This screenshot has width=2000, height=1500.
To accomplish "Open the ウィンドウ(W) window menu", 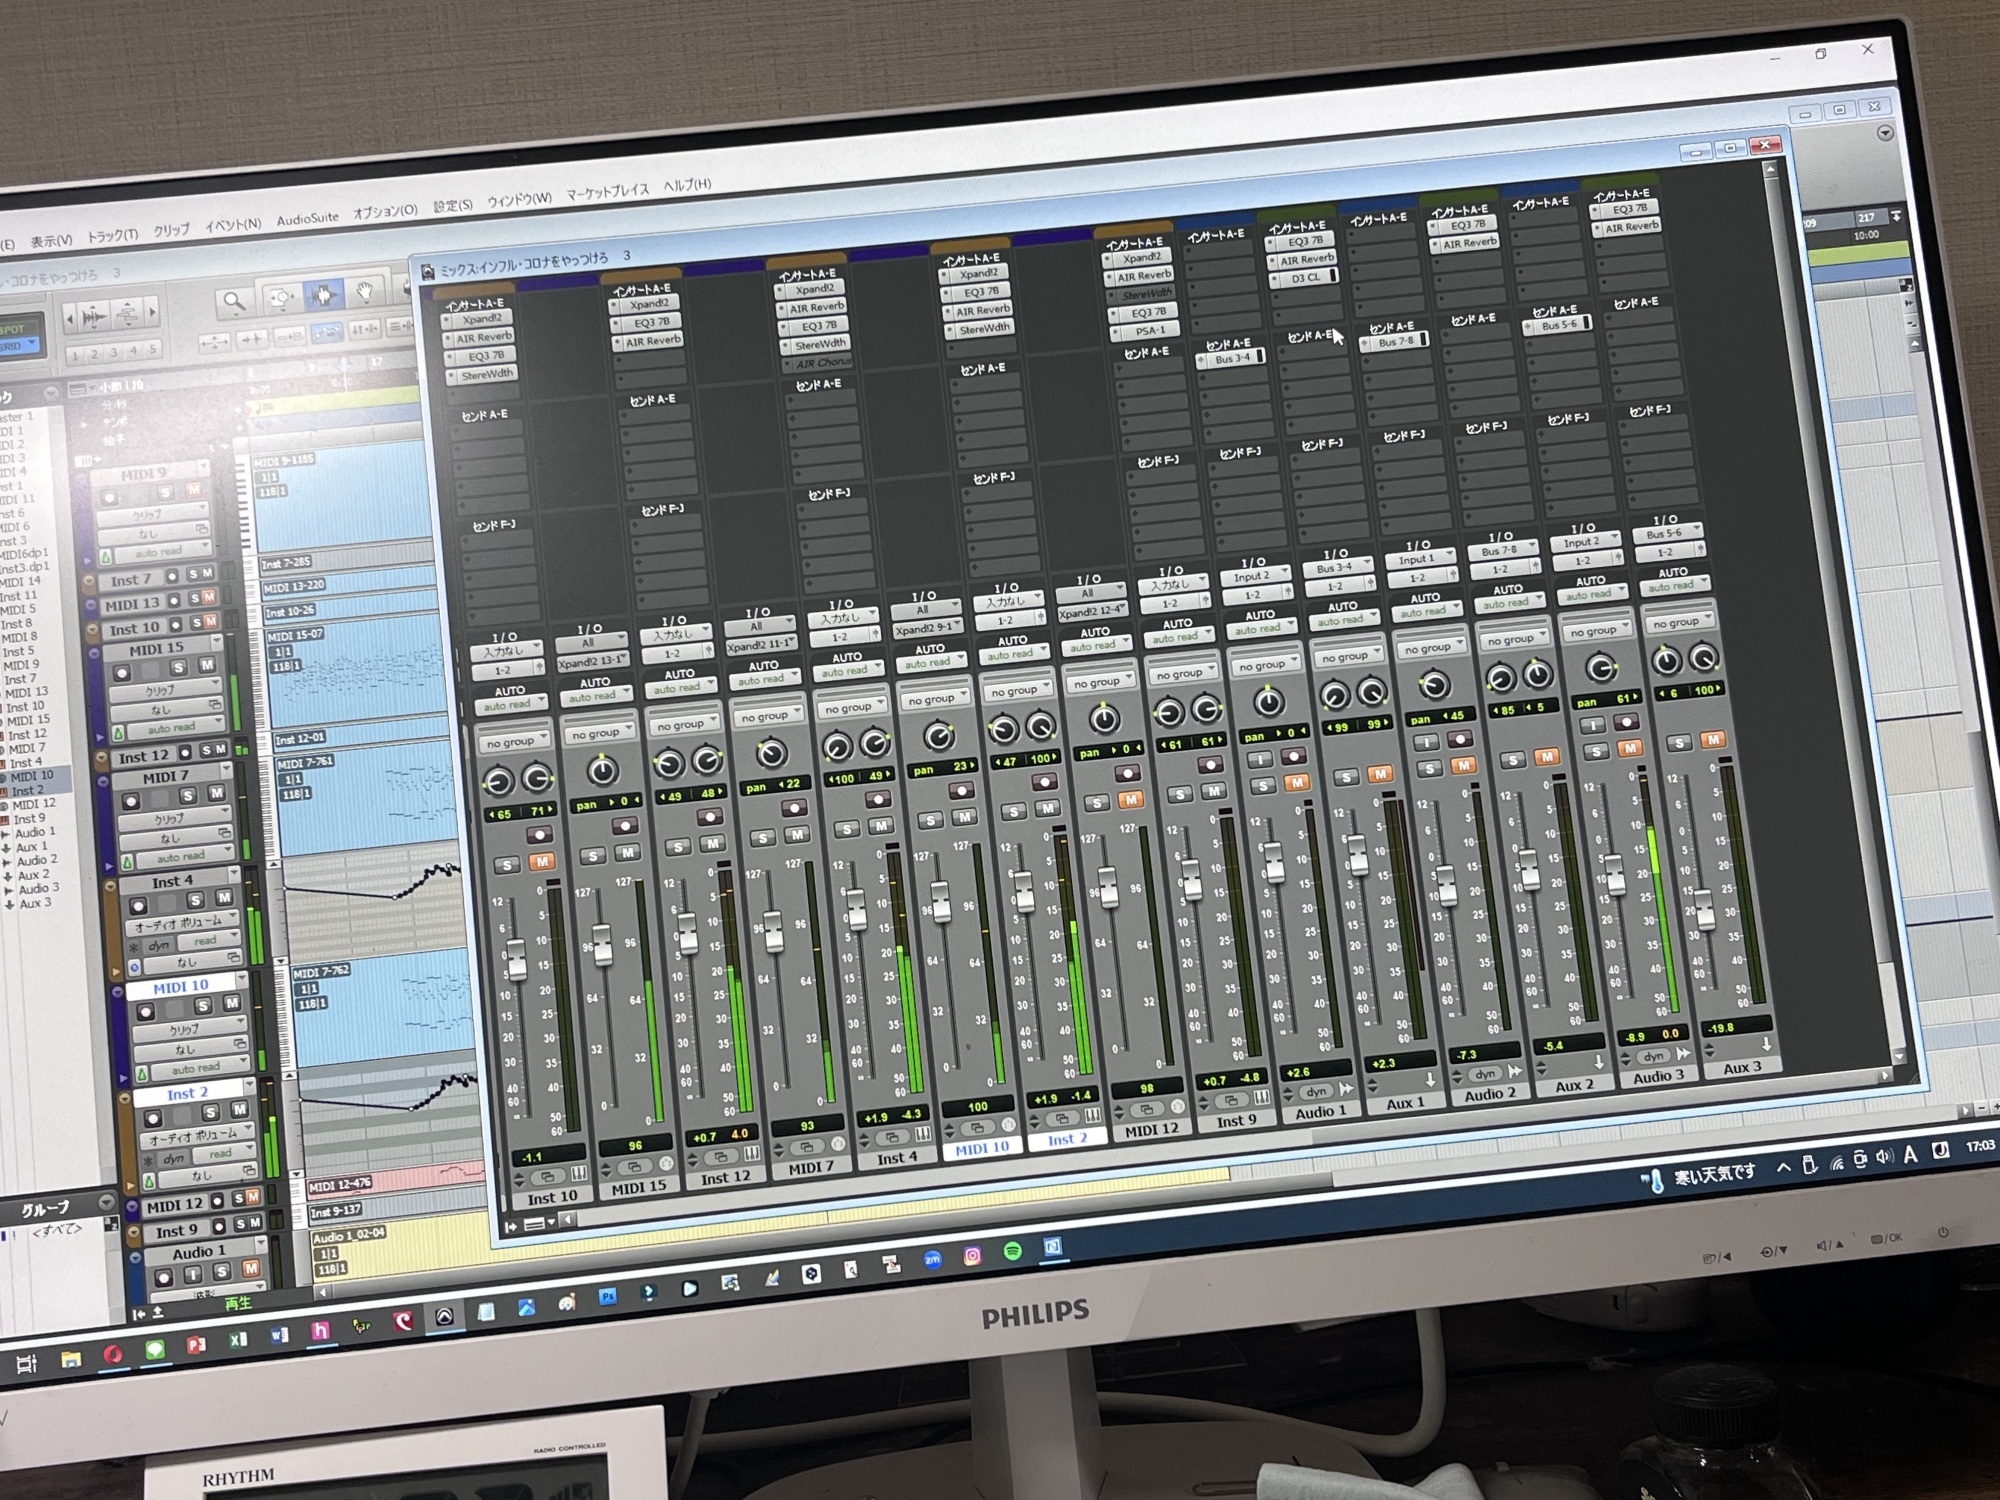I will (519, 199).
